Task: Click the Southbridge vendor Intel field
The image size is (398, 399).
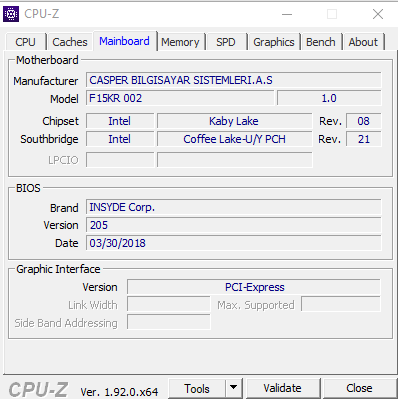Action: click(120, 139)
